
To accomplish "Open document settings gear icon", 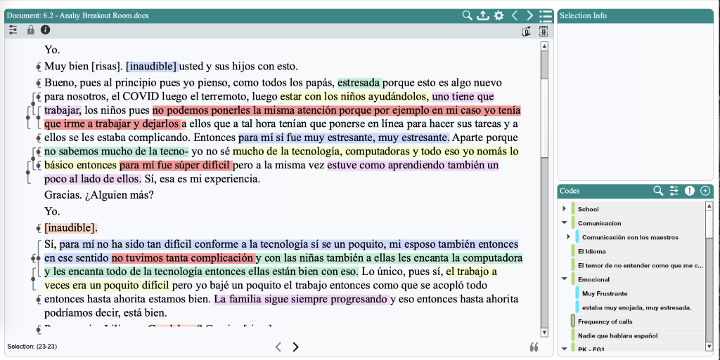I will click(x=499, y=16).
